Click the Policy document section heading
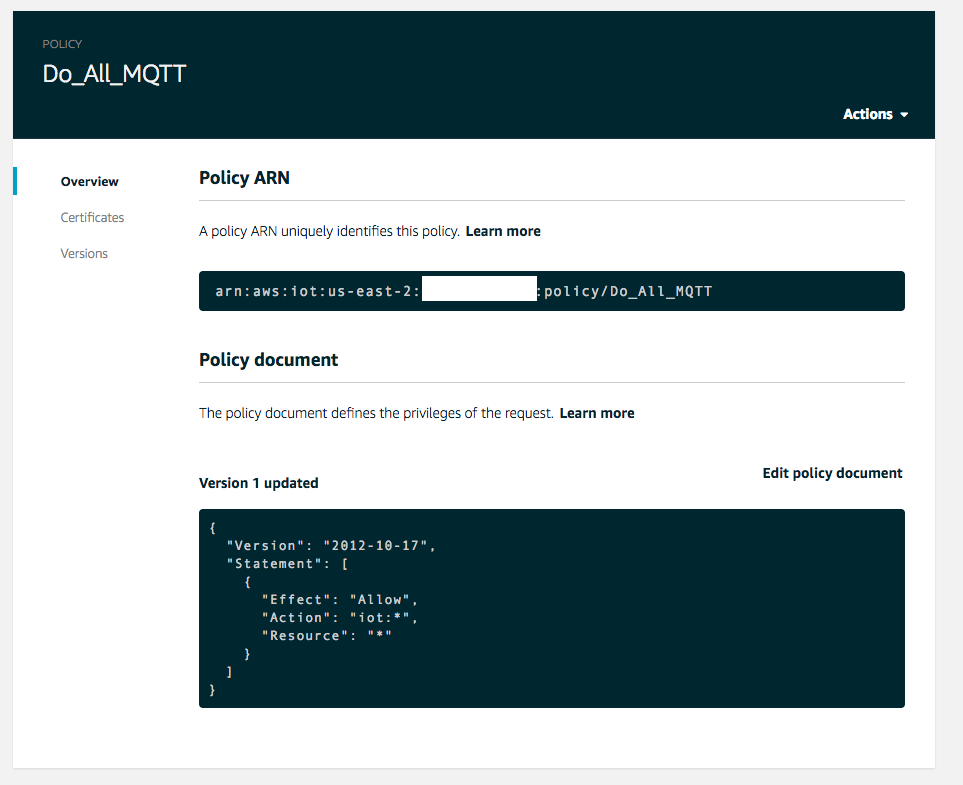 [268, 359]
